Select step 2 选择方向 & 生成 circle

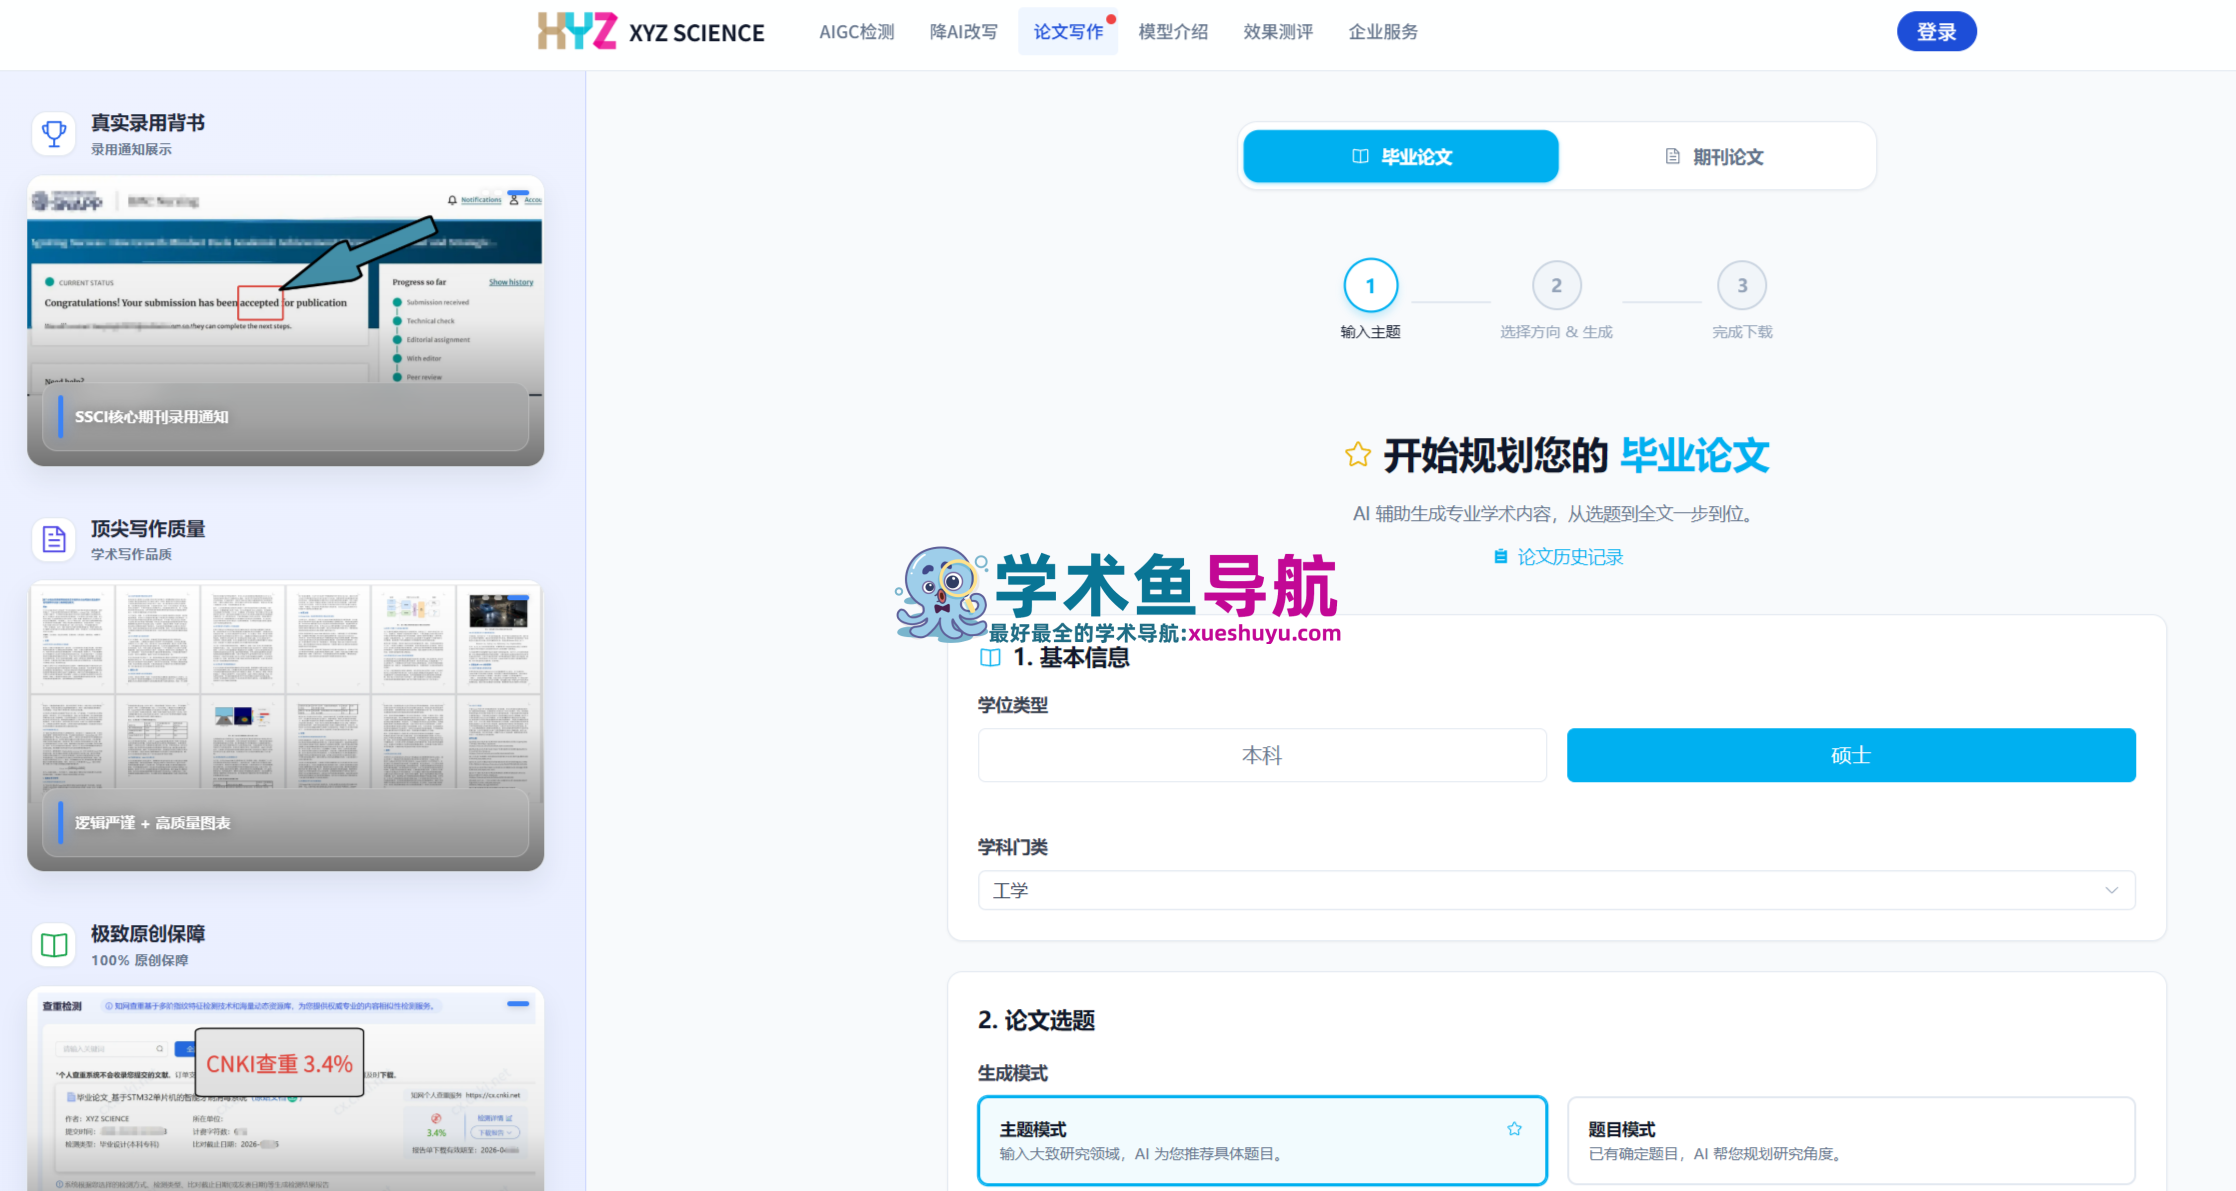pyautogui.click(x=1556, y=286)
